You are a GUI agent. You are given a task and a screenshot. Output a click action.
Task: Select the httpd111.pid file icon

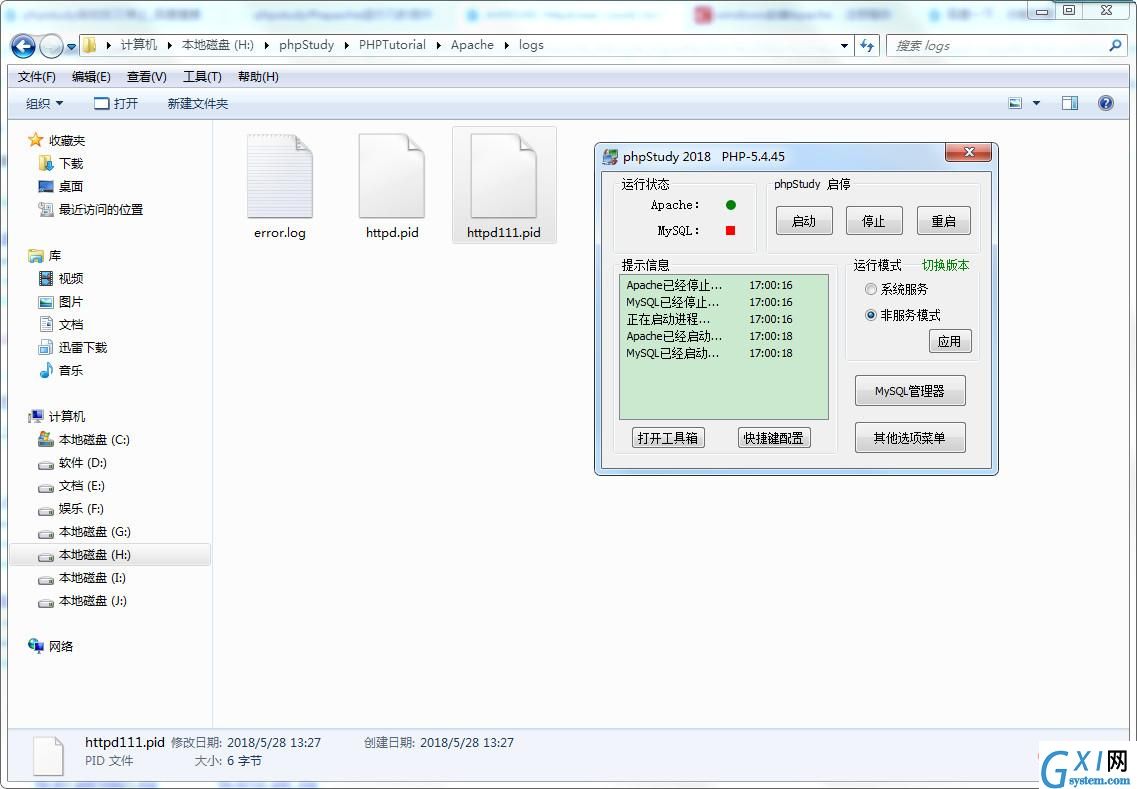click(503, 175)
